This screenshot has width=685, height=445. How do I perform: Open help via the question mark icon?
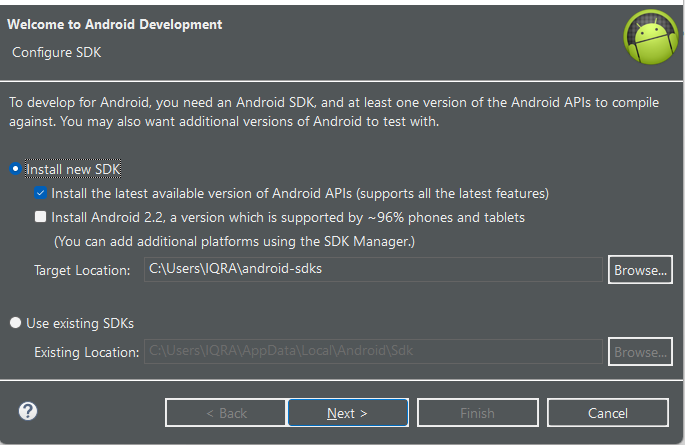(28, 411)
